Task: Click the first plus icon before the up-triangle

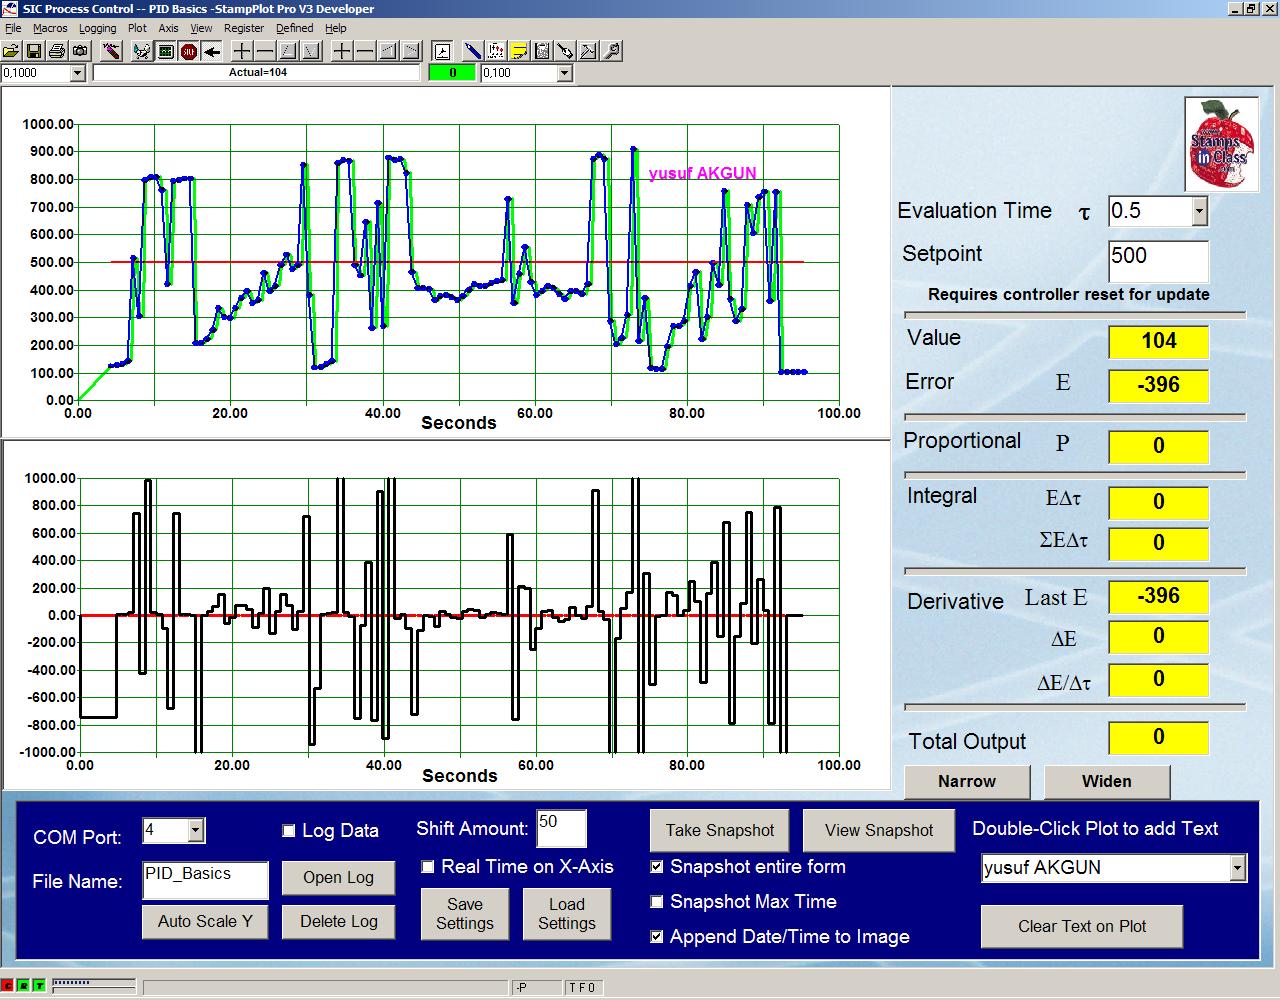Action: (242, 50)
